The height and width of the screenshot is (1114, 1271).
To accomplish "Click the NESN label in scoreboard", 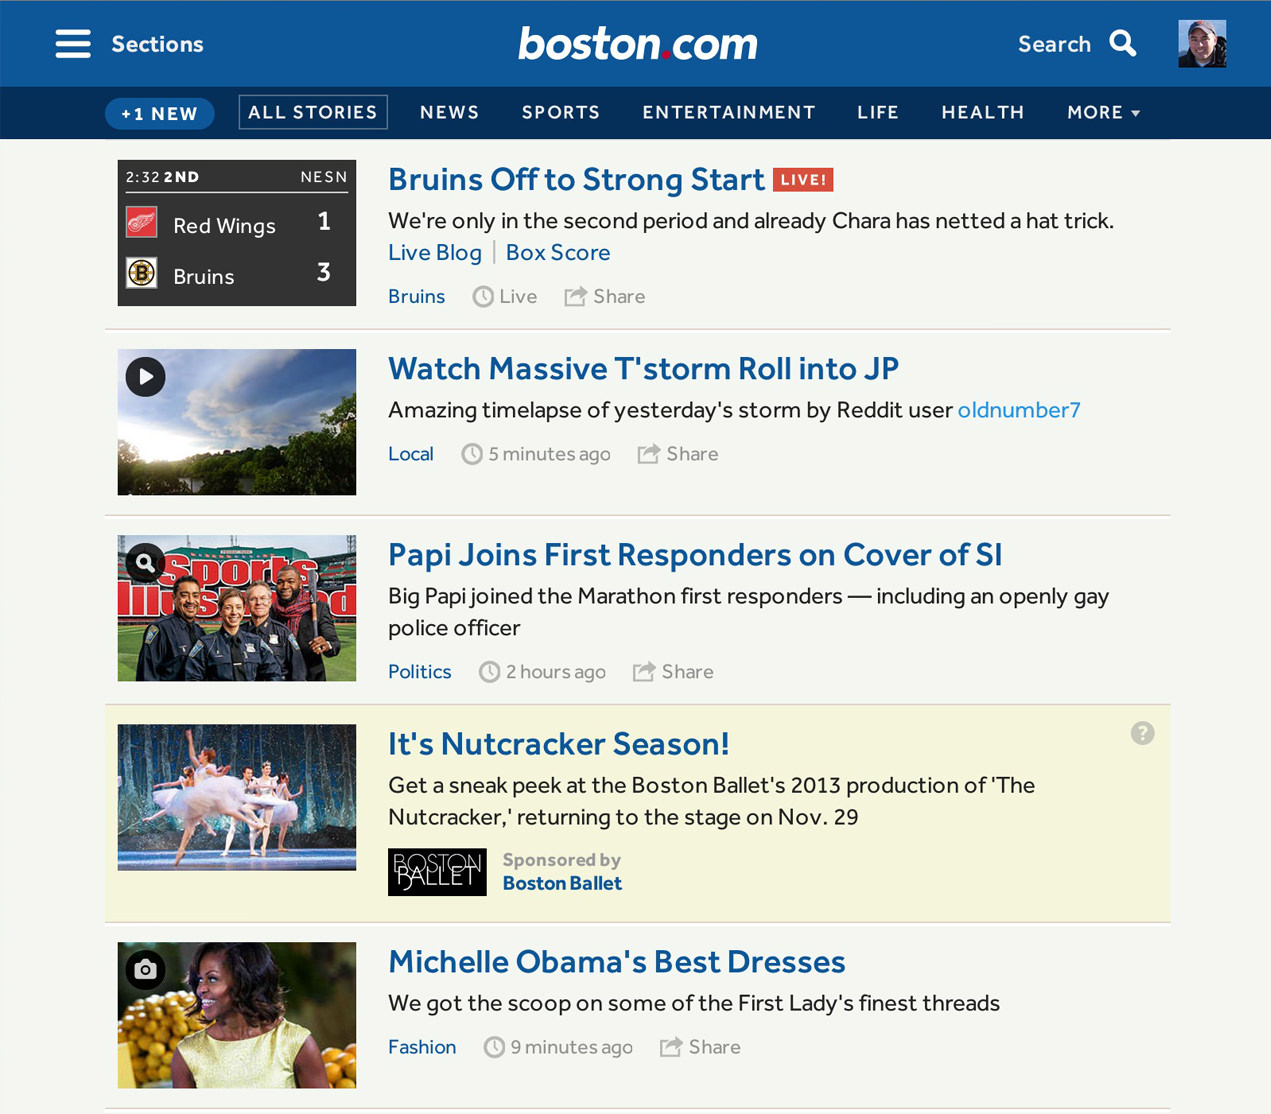I will click(x=324, y=177).
